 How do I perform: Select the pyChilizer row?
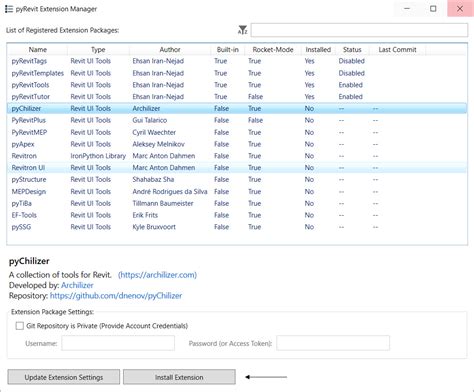[x=237, y=108]
